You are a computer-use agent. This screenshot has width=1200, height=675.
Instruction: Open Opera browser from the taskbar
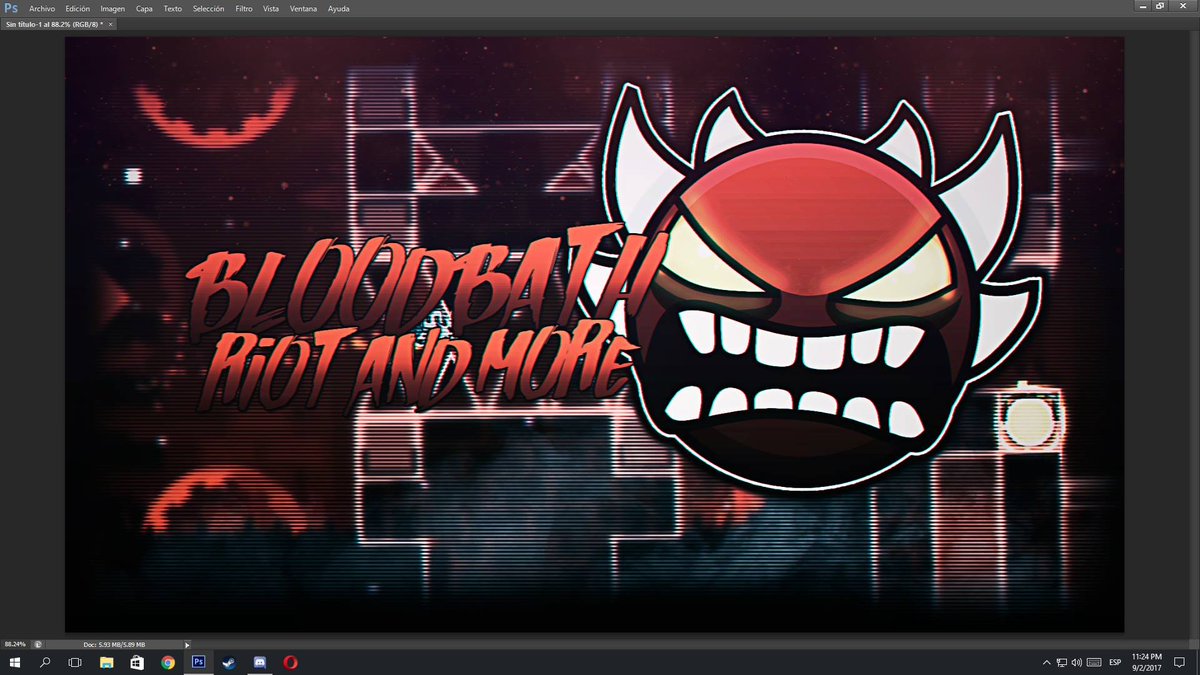[291, 662]
